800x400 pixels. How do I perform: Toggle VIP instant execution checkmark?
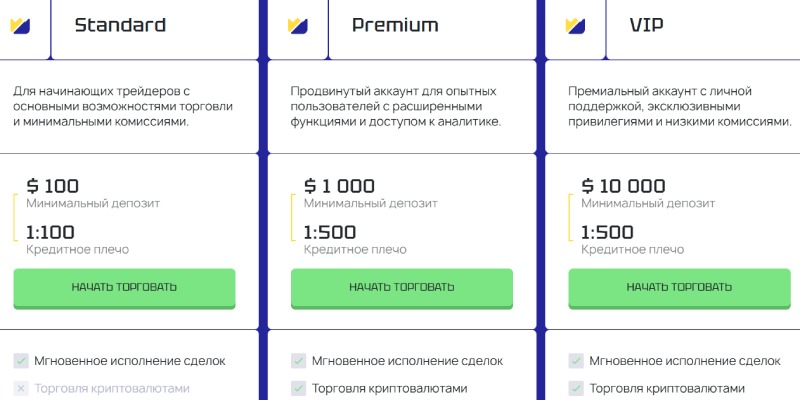pos(576,361)
